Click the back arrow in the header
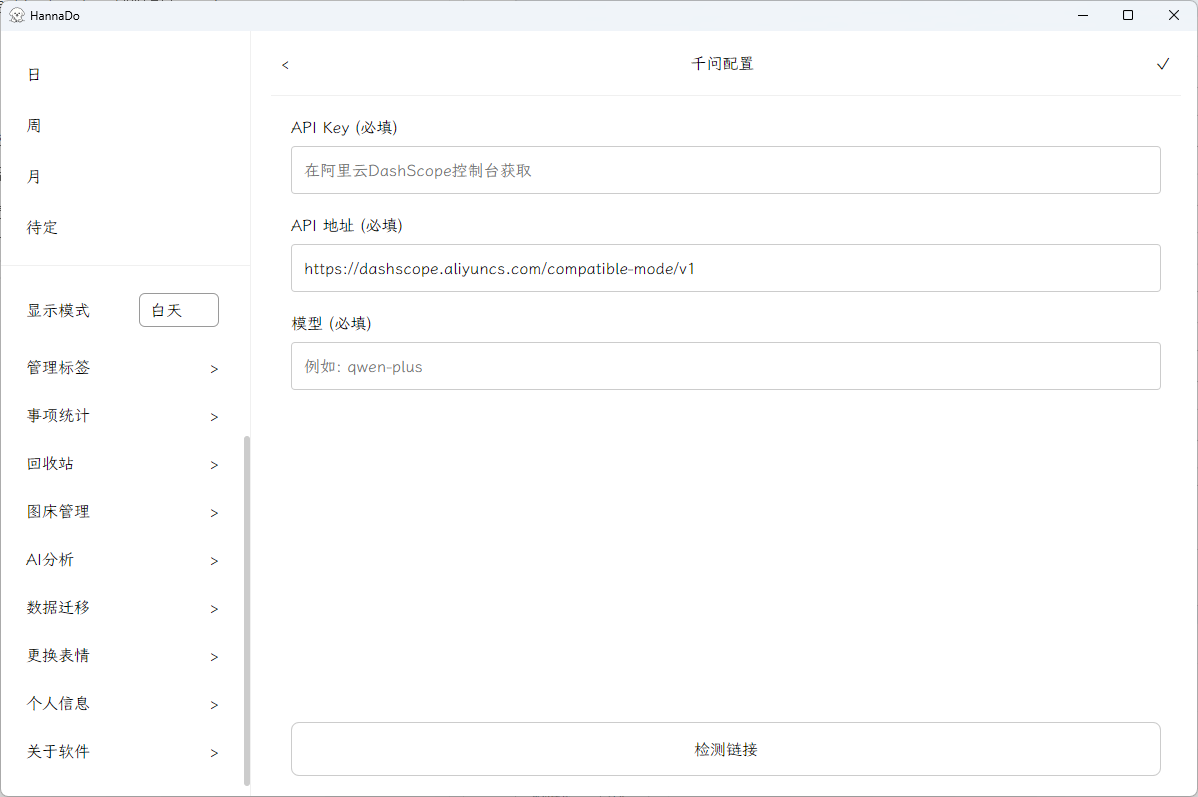The image size is (1198, 797). coord(285,65)
